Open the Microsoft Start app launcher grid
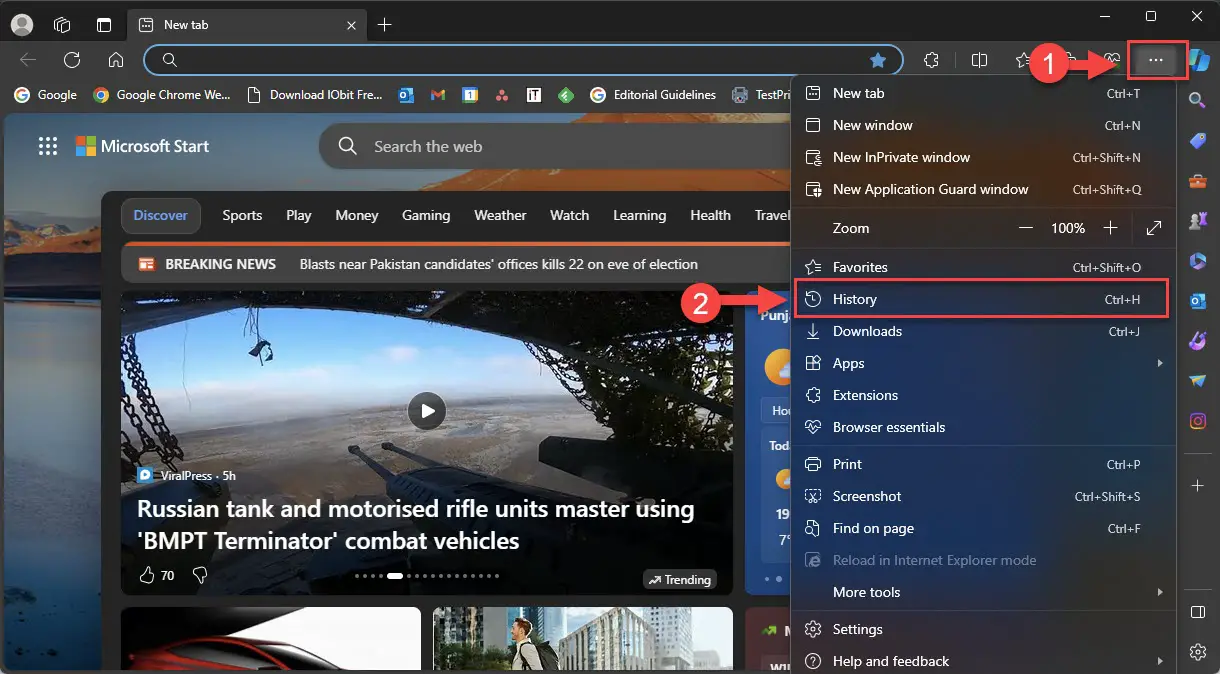1220x674 pixels. tap(47, 146)
